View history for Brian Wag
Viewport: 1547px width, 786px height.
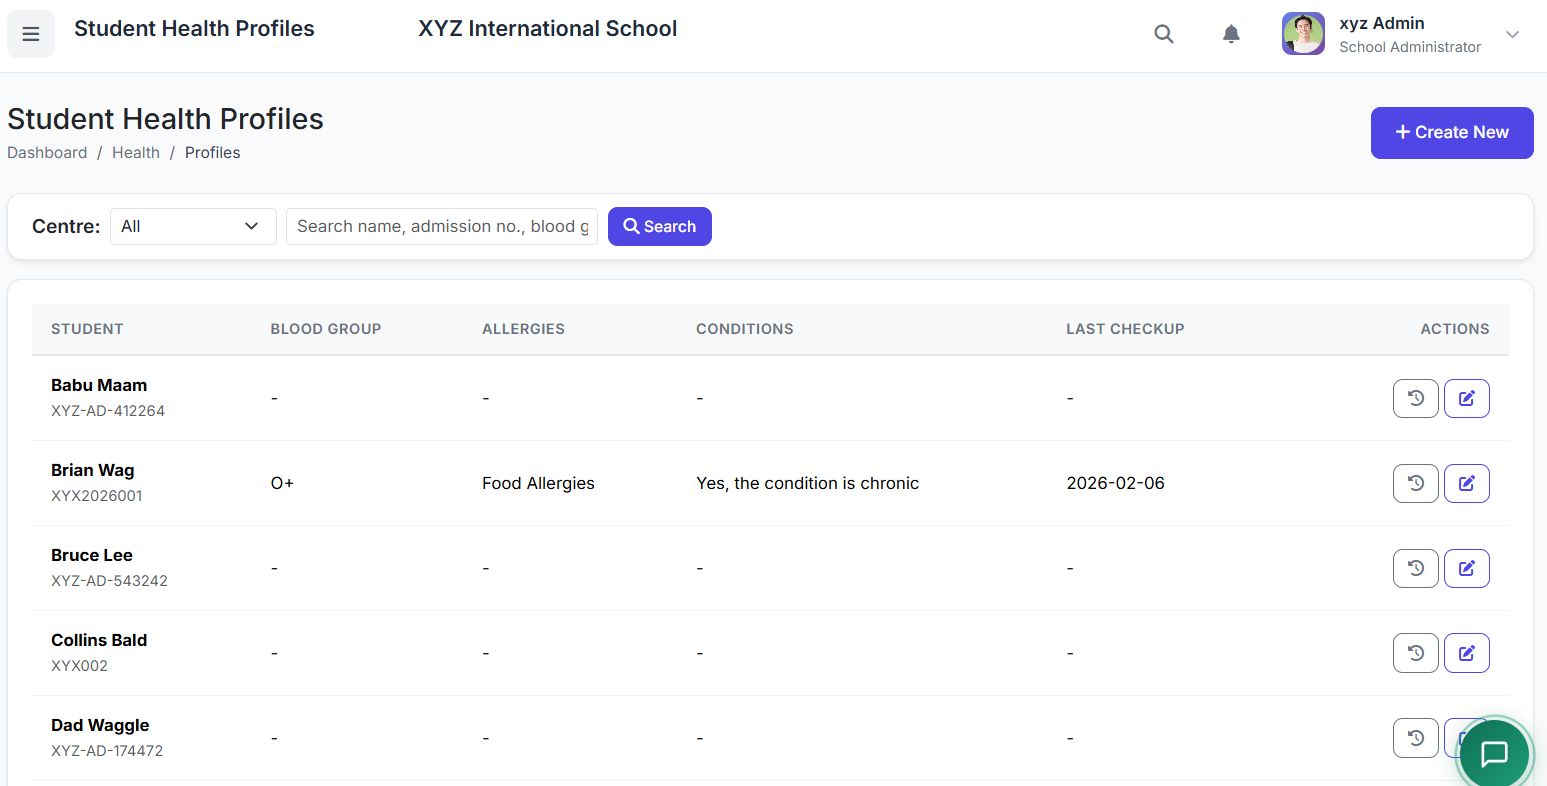(1416, 483)
